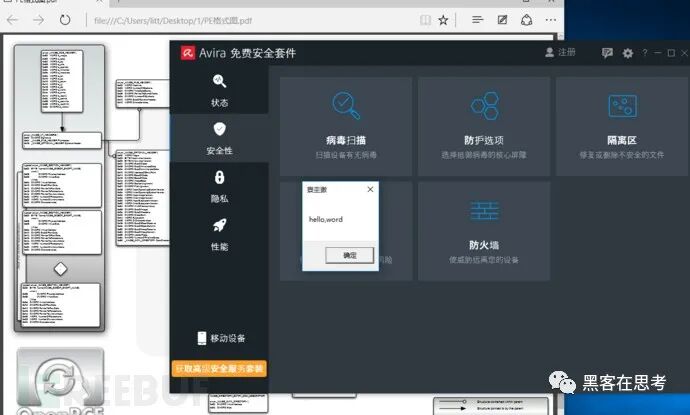The height and width of the screenshot is (415, 690).
Task: Add page to favorites star
Action: [x=443, y=20]
